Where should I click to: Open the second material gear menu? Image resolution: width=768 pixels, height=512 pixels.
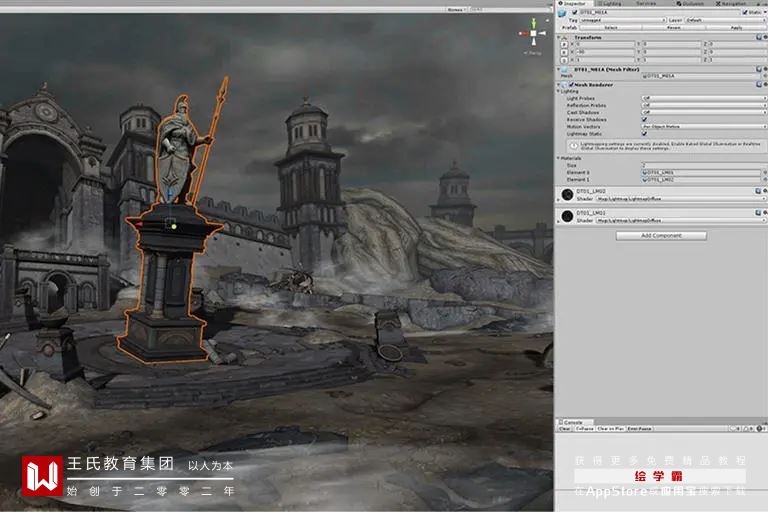[x=765, y=213]
